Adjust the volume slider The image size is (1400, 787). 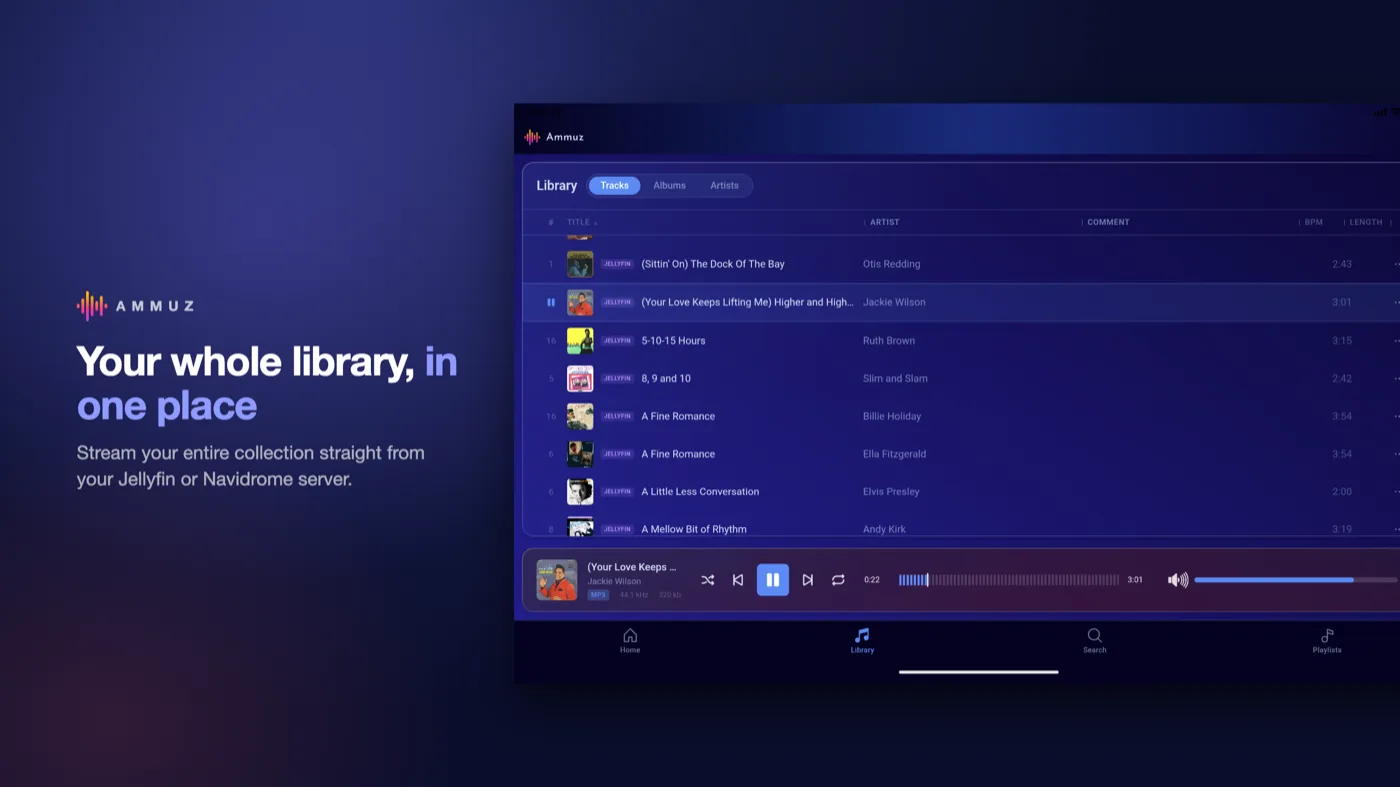tap(1296, 580)
